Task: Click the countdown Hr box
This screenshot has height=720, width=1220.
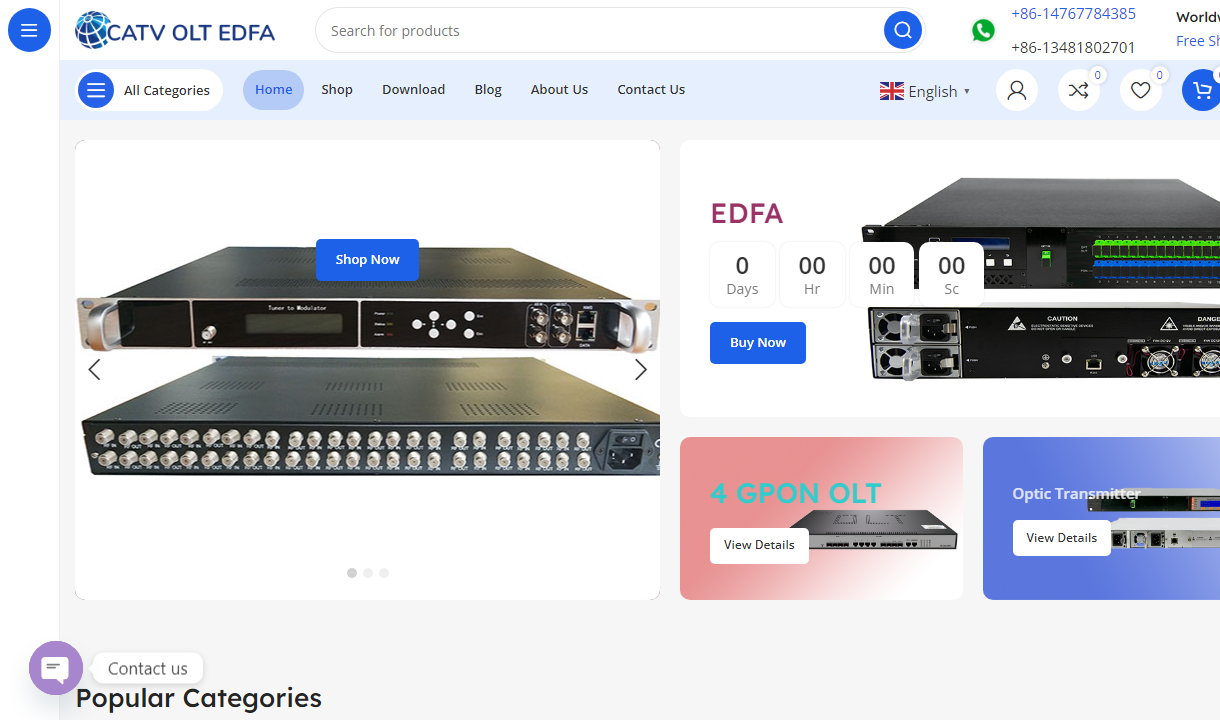Action: (x=812, y=274)
